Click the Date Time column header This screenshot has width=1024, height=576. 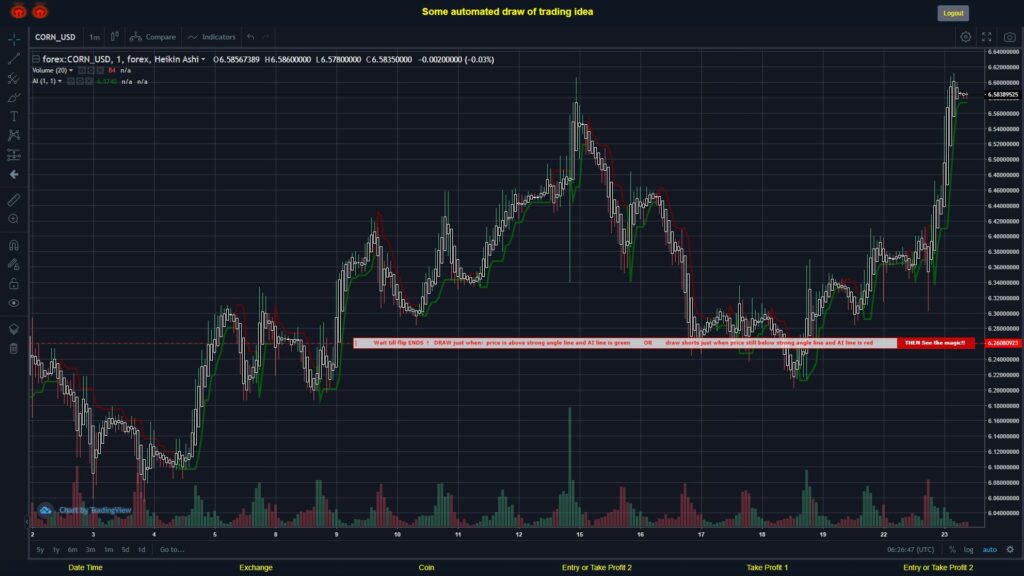pos(86,568)
